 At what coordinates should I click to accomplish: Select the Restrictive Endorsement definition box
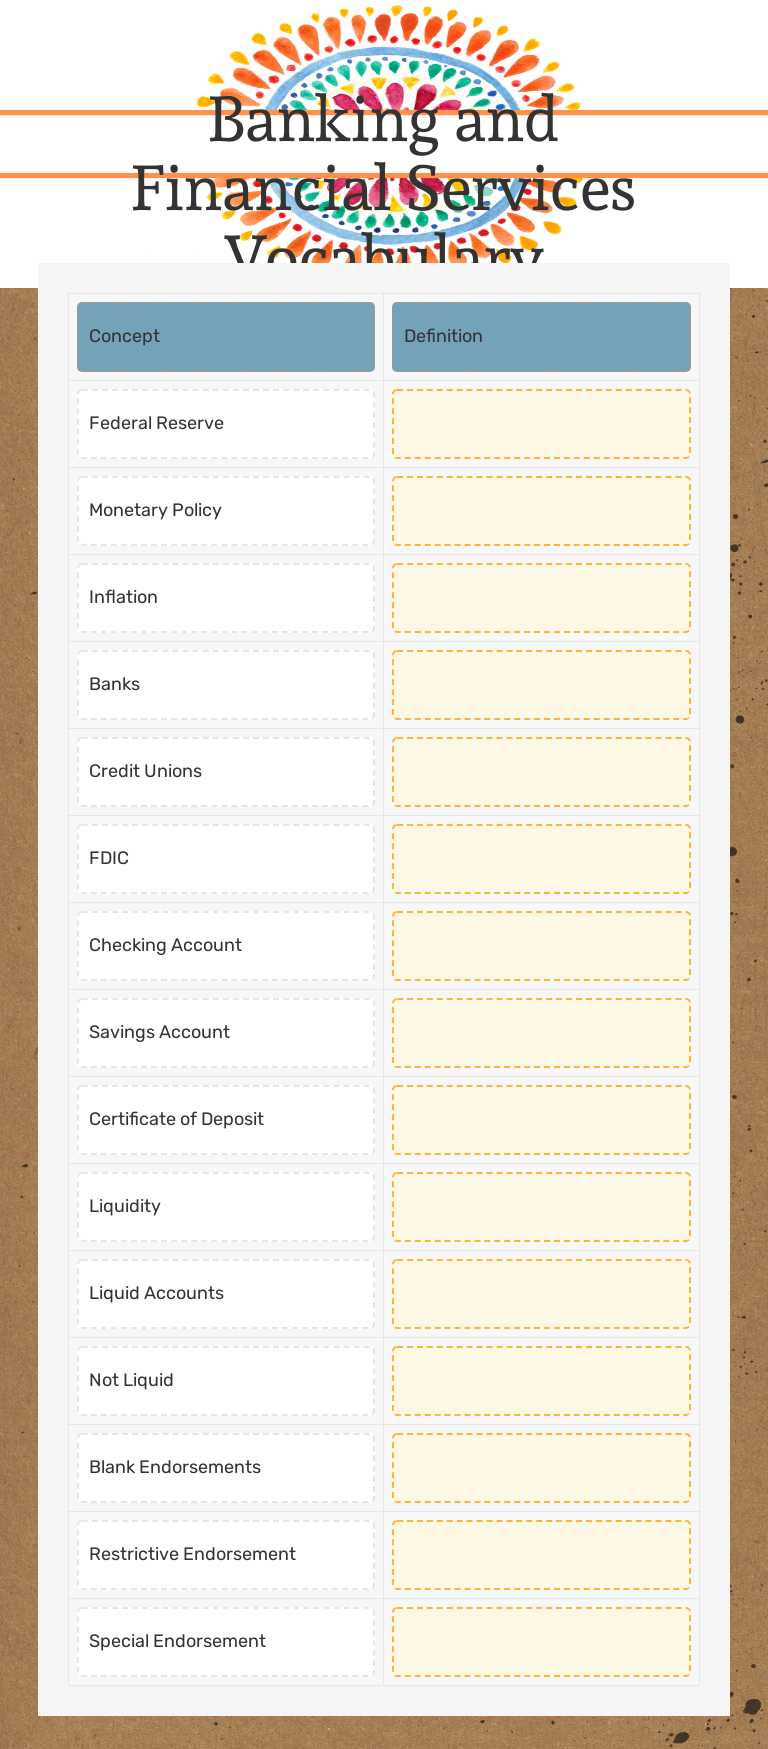541,1555
